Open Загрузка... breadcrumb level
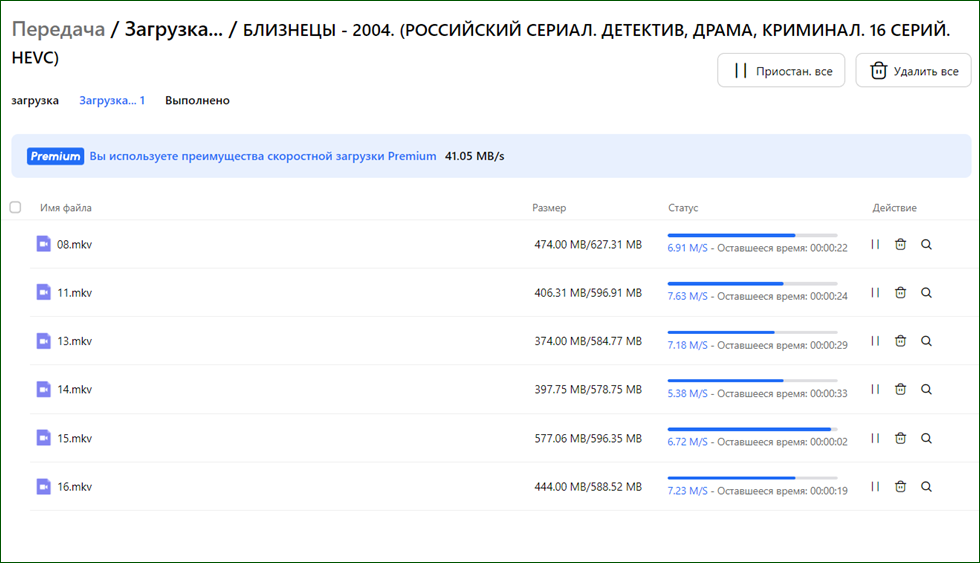The width and height of the screenshot is (980, 563). tap(174, 29)
